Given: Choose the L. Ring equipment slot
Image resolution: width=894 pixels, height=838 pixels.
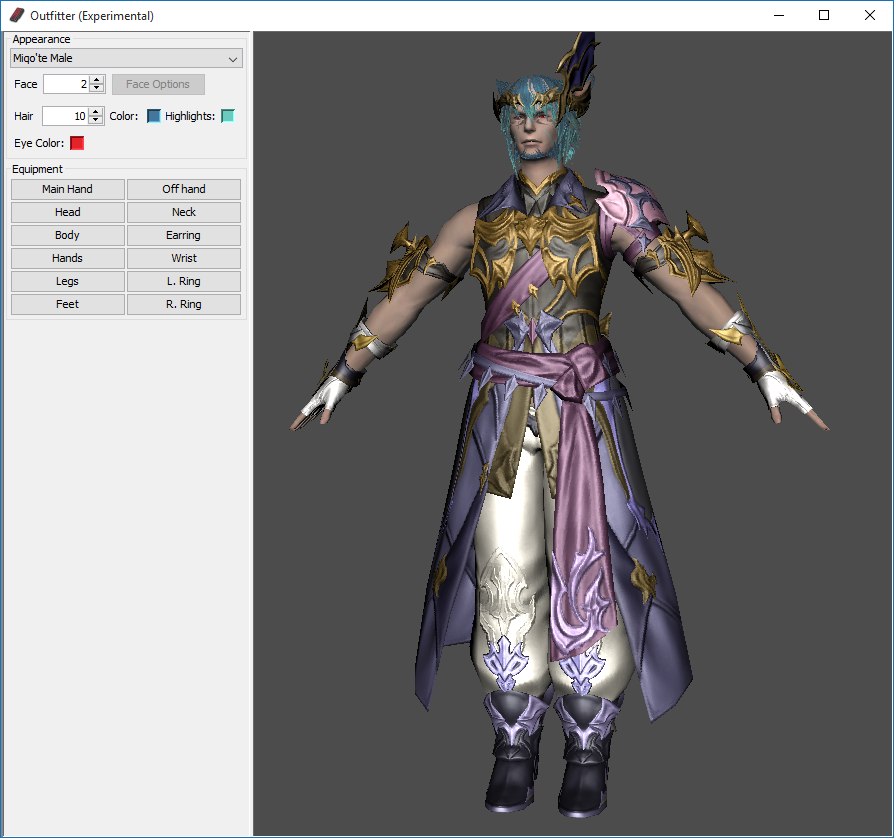Looking at the screenshot, I should coord(184,281).
